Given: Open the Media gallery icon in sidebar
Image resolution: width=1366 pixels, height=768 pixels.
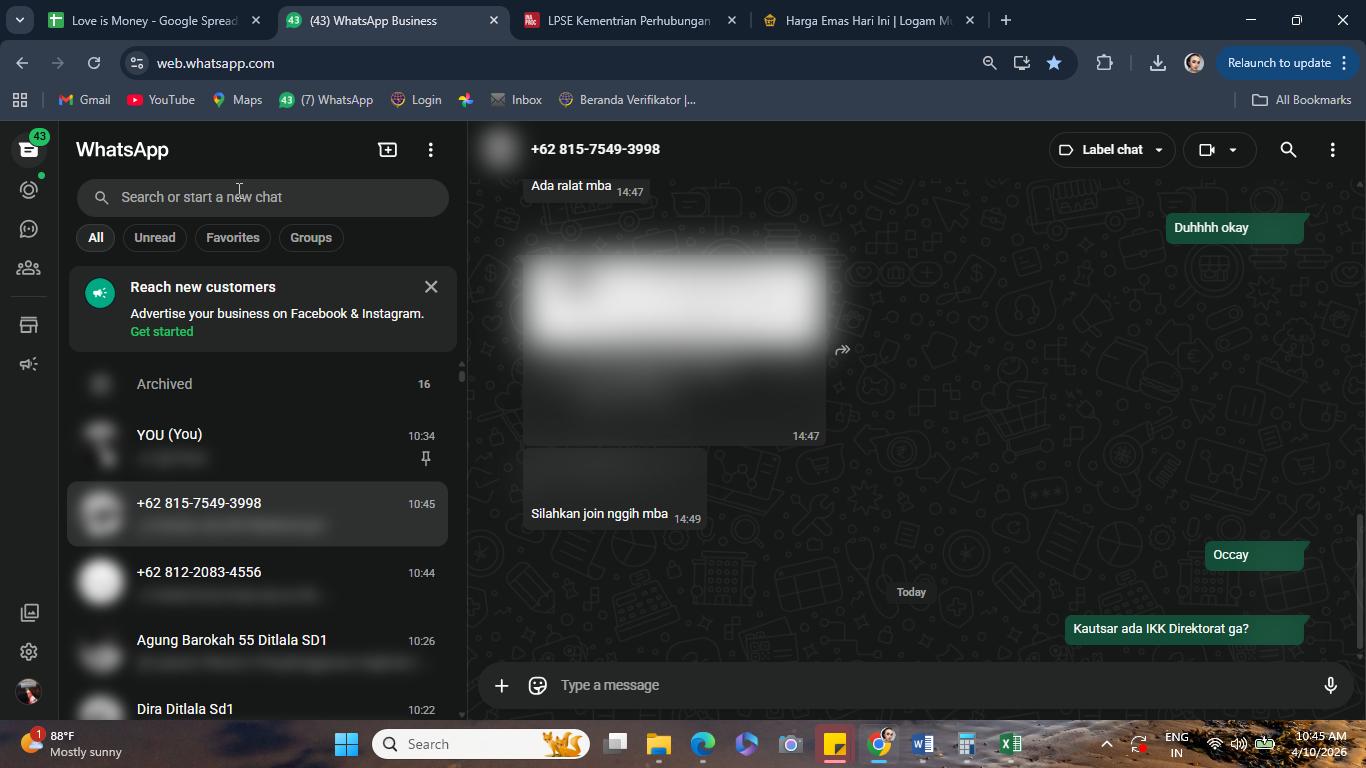Looking at the screenshot, I should [x=29, y=612].
